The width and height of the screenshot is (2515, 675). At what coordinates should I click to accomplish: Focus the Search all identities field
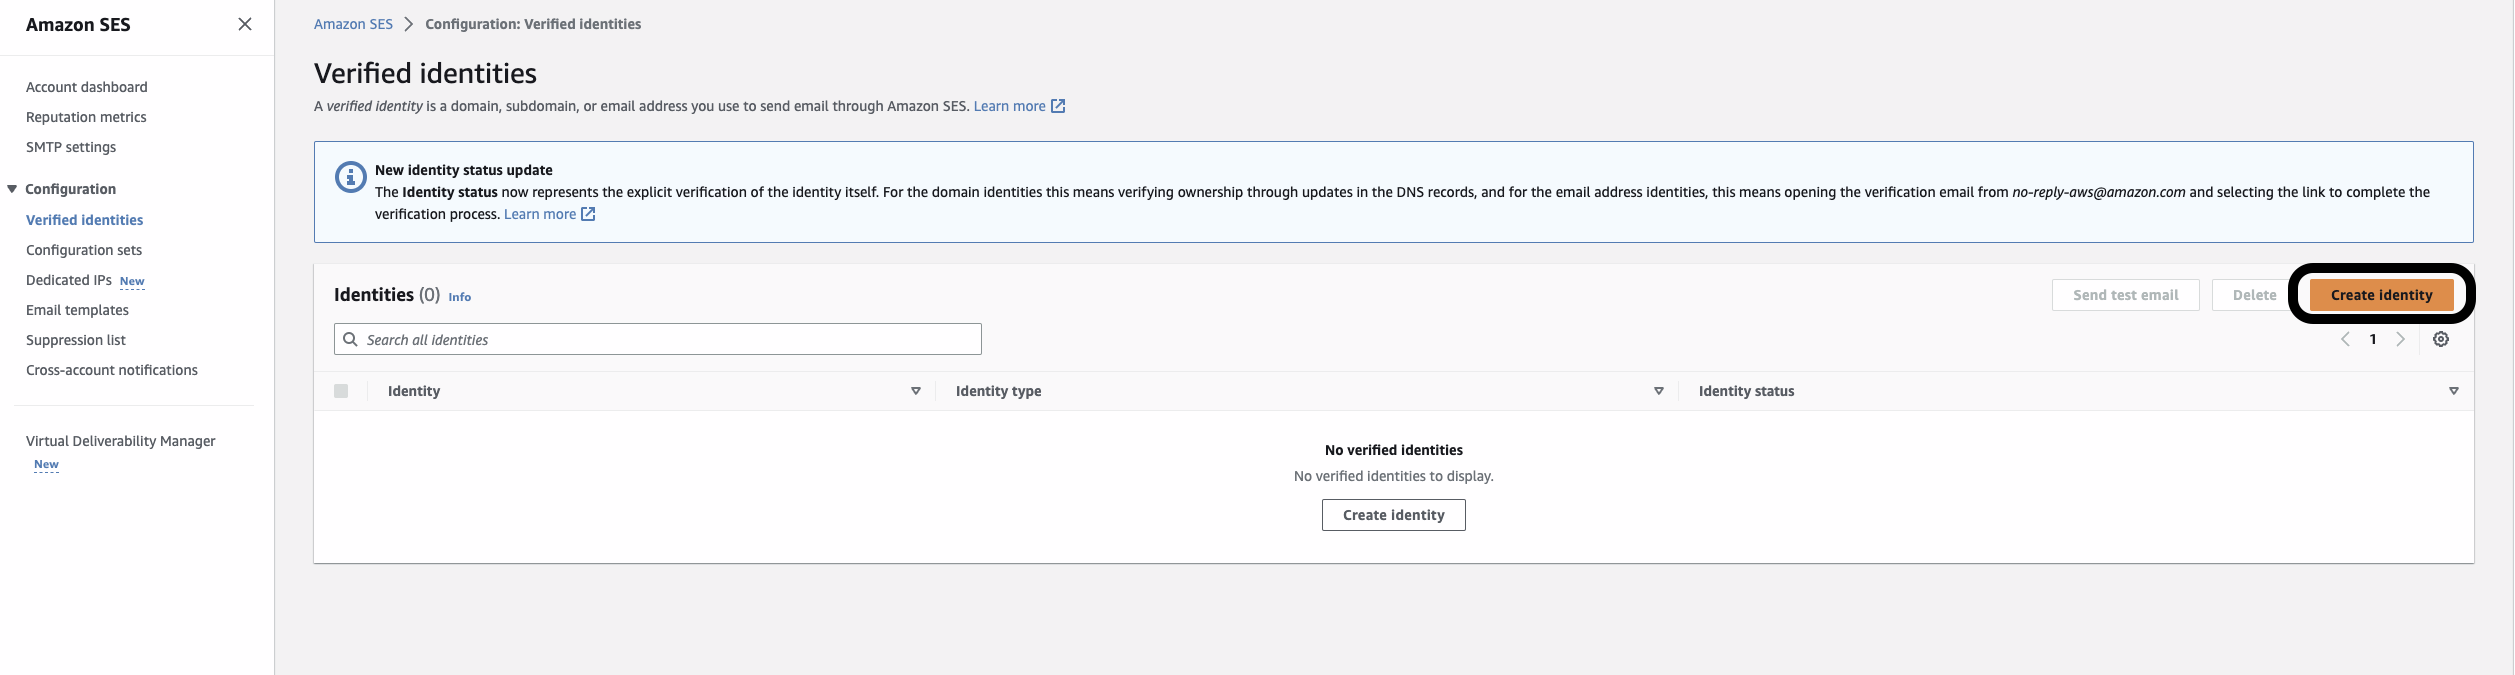point(657,339)
